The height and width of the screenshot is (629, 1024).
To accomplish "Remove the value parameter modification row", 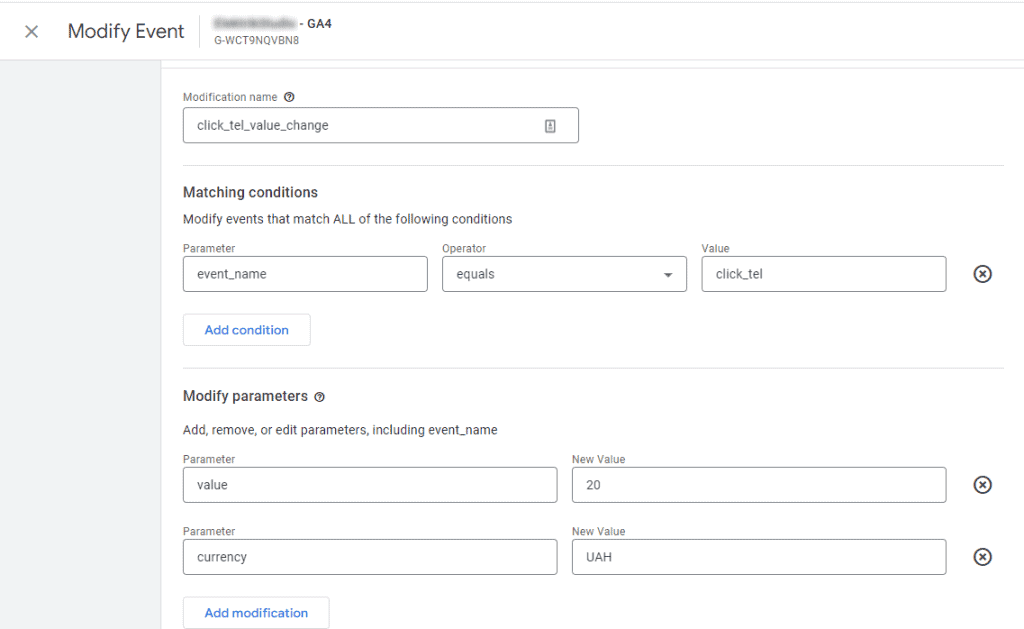I will pos(981,484).
